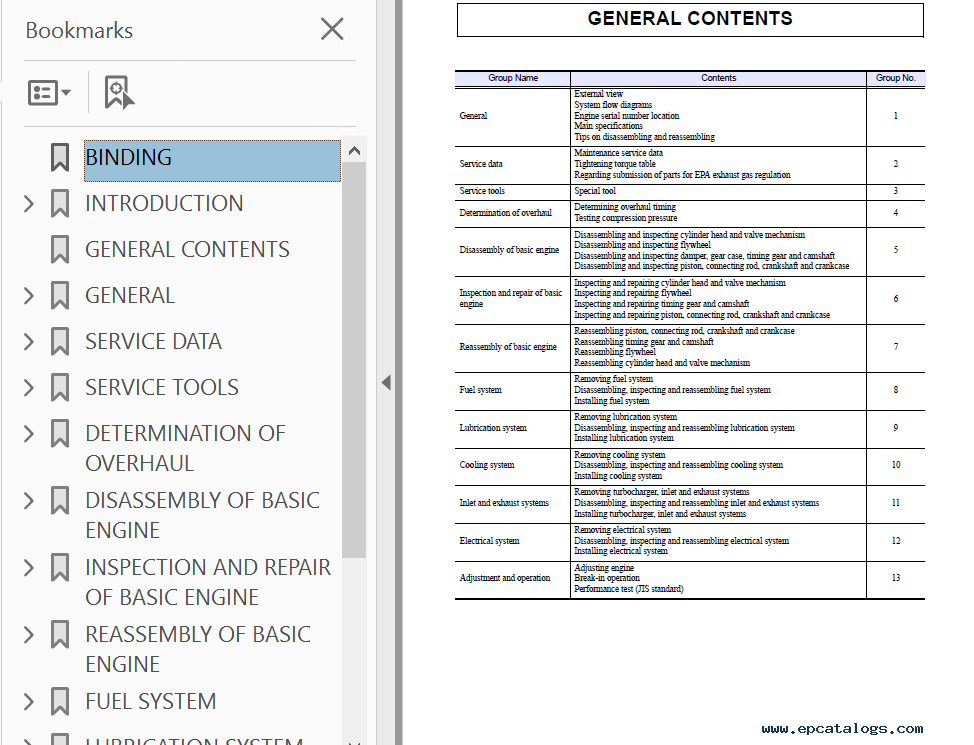The image size is (974, 745).
Task: Open the INTRODUCTION bookmark
Action: (164, 204)
